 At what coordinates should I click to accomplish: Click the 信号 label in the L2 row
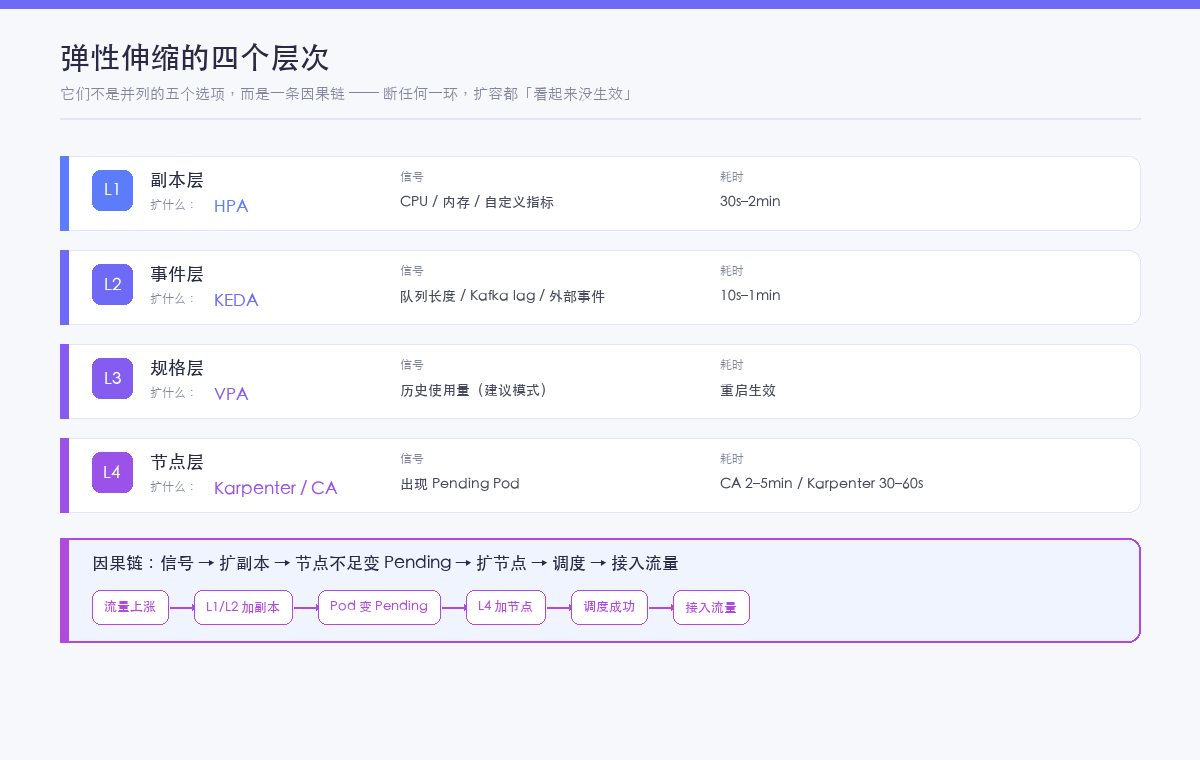point(412,271)
